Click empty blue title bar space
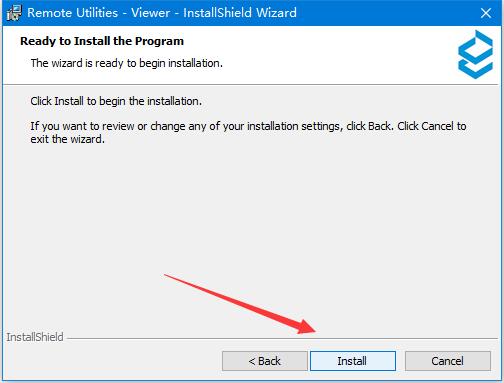 coord(383,13)
